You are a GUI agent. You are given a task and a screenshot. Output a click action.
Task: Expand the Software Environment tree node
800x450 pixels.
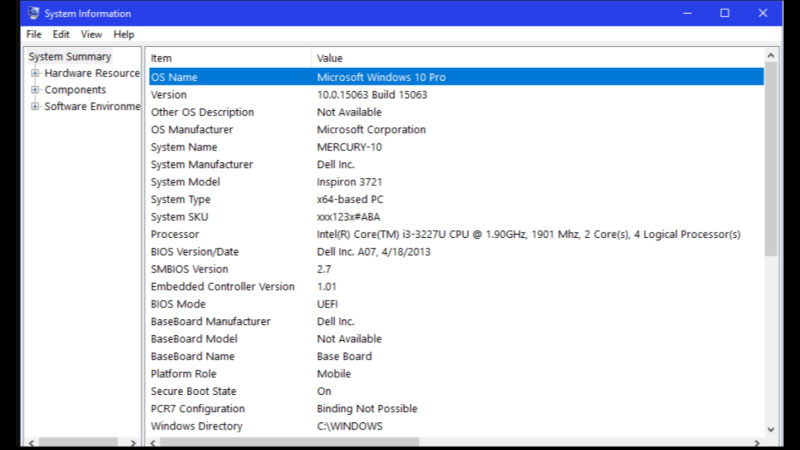click(x=35, y=107)
